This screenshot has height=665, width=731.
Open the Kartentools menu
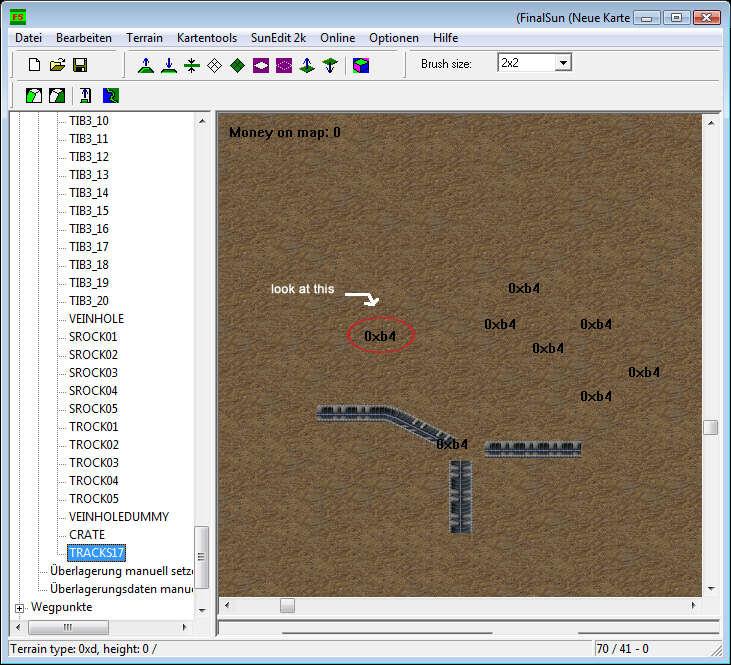pos(207,38)
